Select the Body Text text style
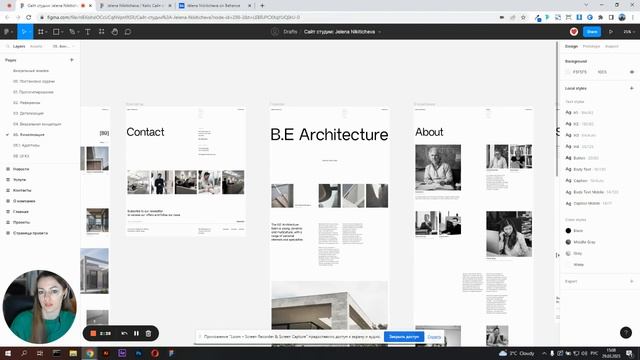This screenshot has height=360, width=640. (585, 169)
